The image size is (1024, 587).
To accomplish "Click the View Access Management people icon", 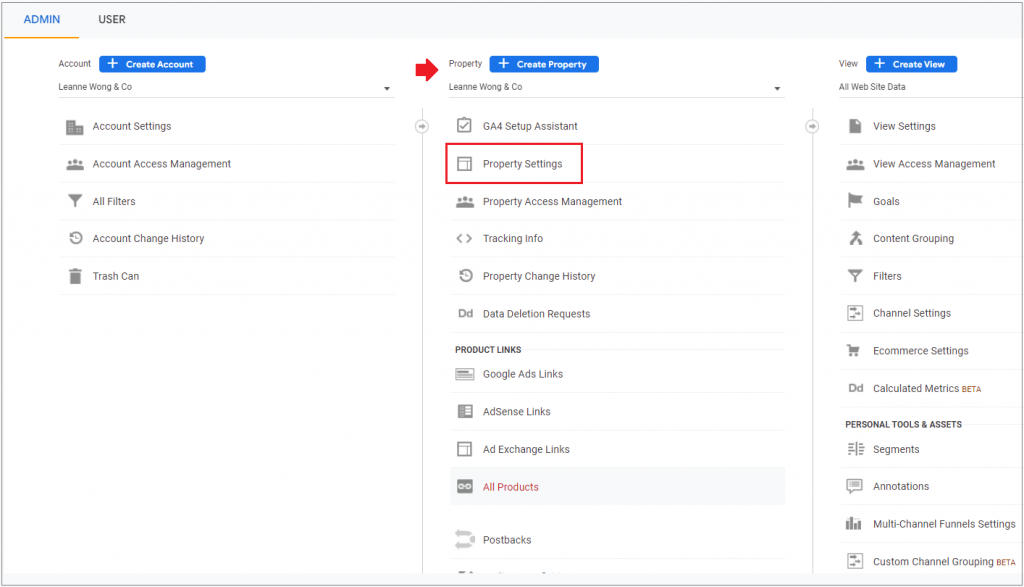I will (855, 165).
